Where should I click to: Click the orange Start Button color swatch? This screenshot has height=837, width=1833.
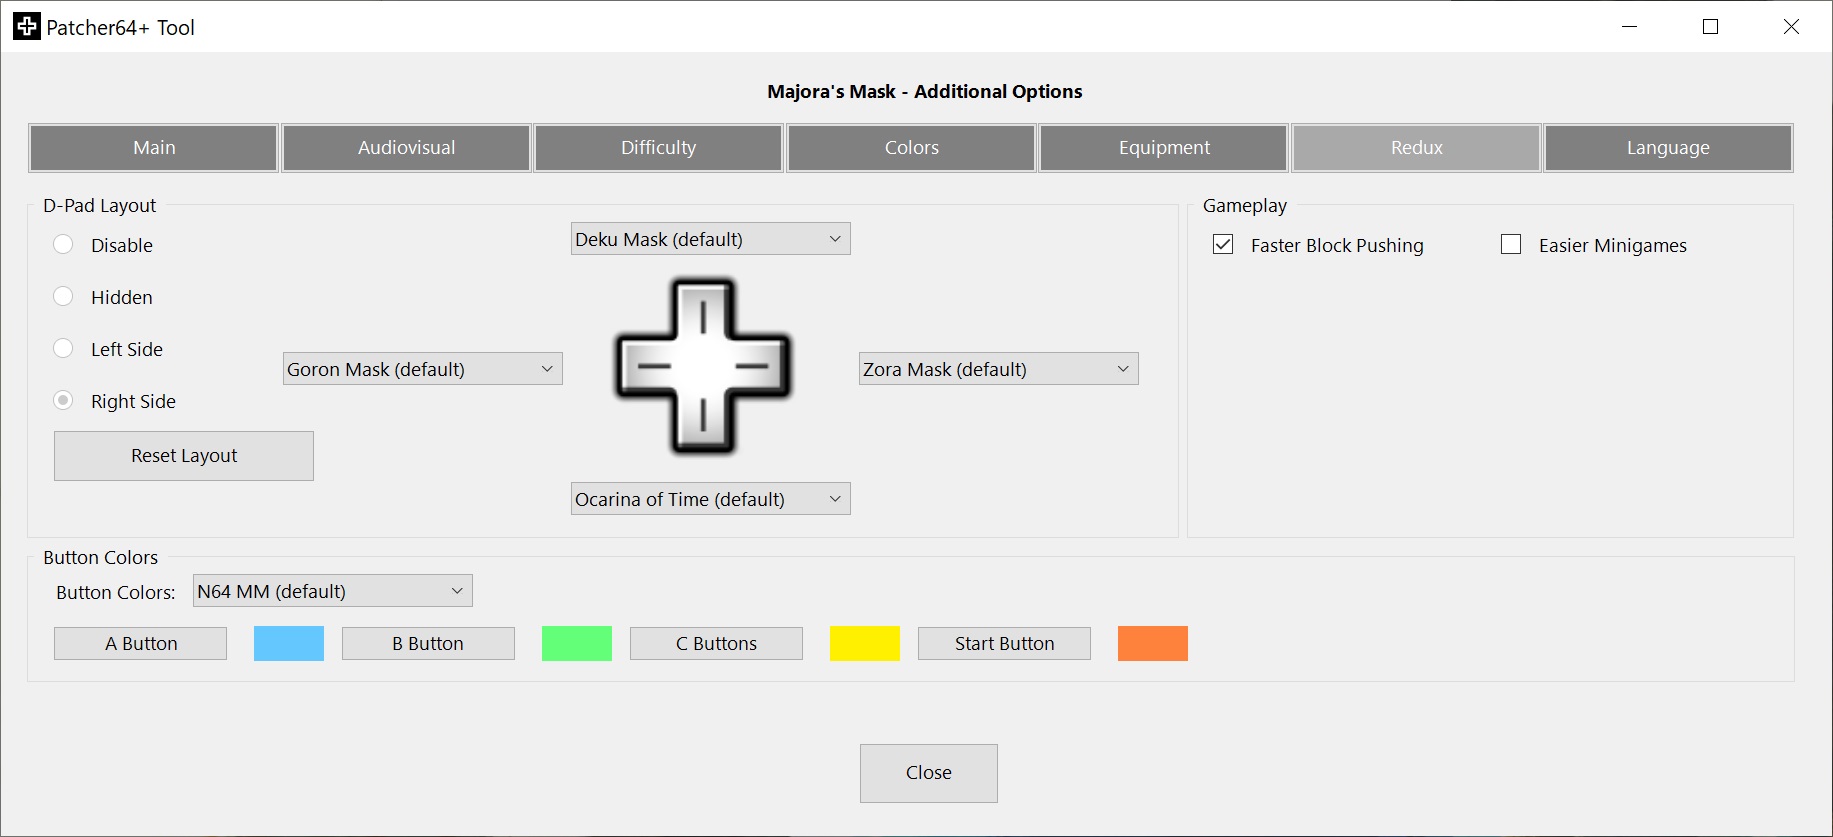point(1153,644)
